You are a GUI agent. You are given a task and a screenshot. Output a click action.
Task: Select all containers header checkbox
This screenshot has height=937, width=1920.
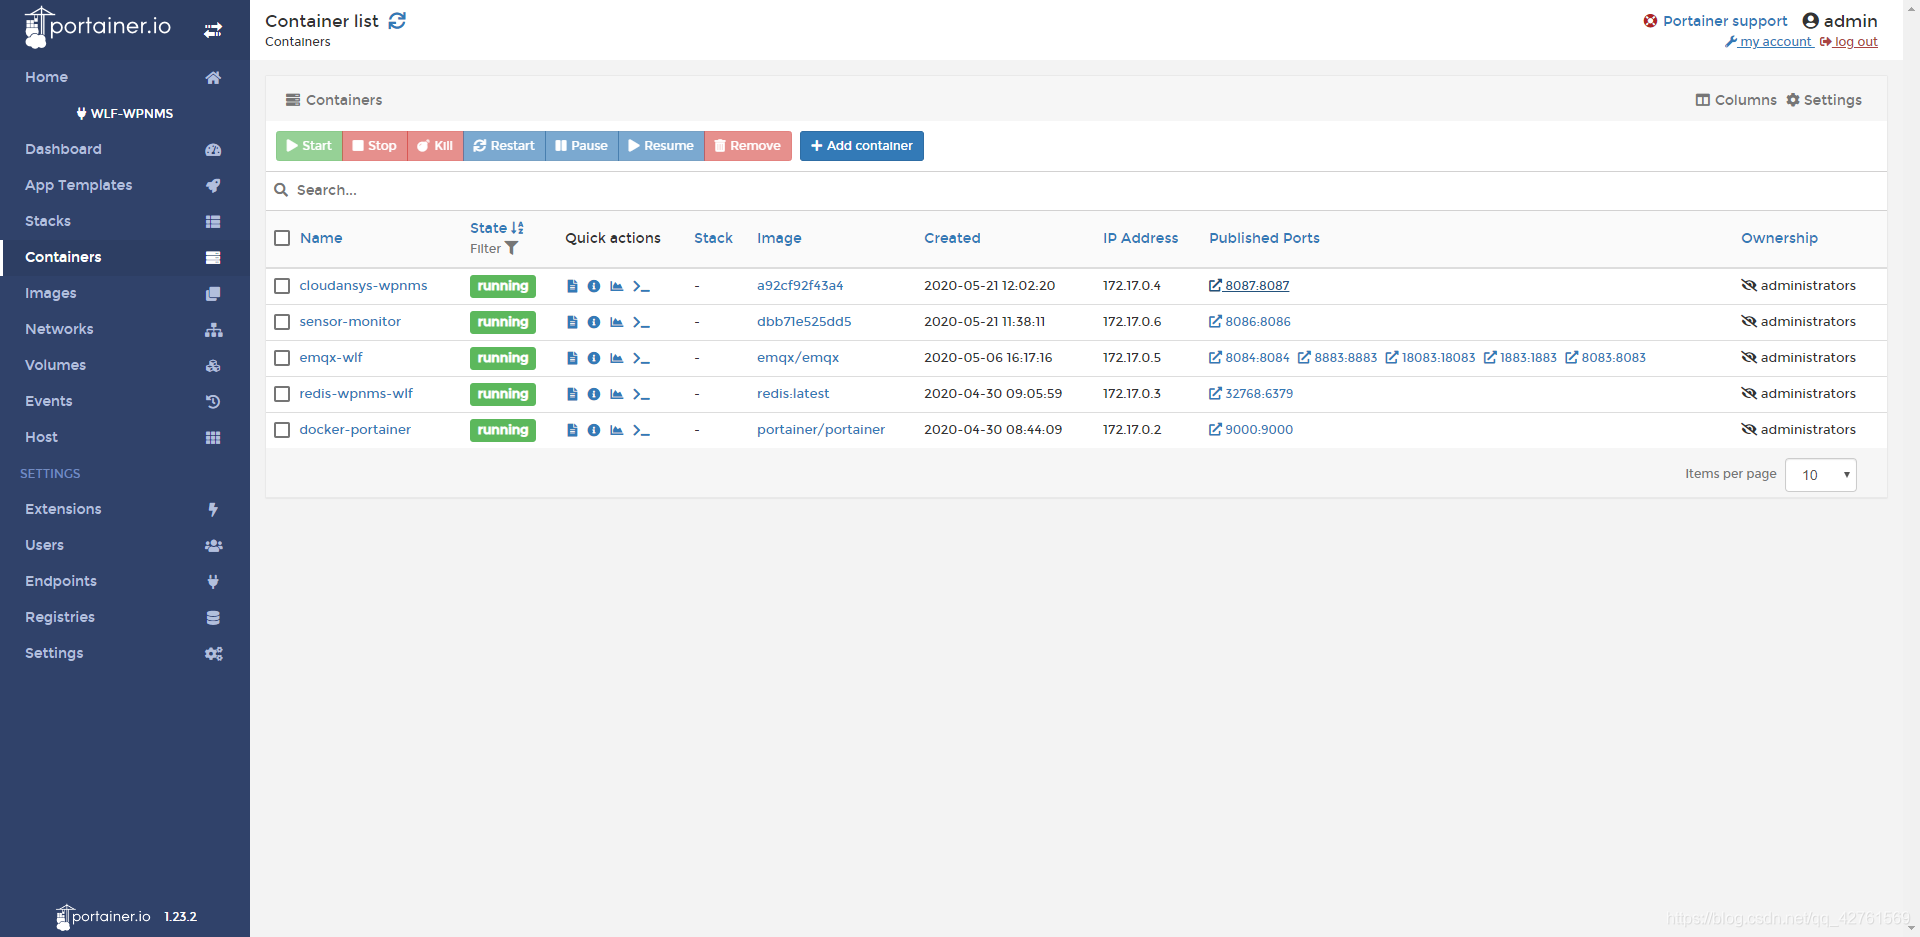tap(282, 238)
